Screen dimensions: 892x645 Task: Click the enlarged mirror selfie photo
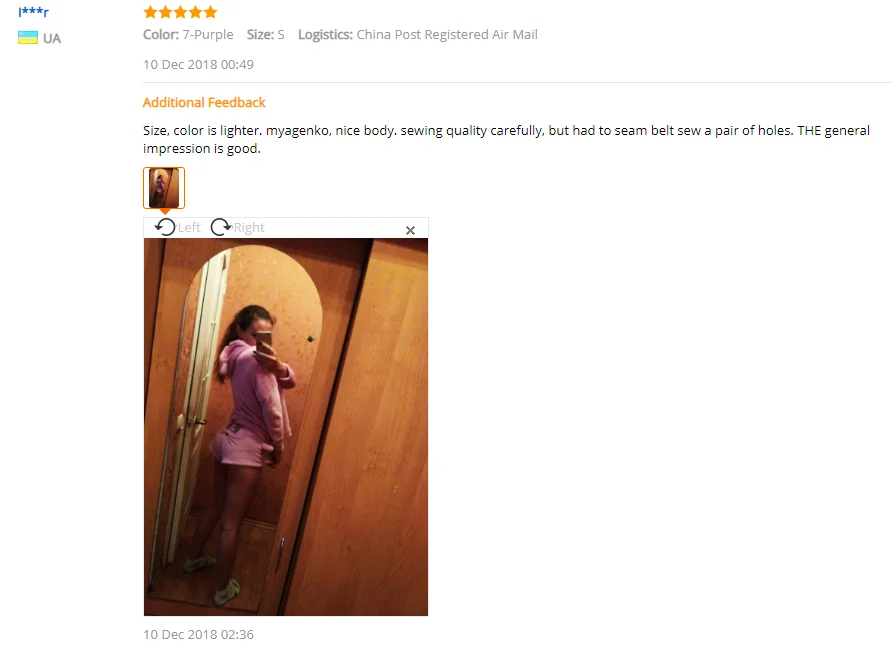[286, 427]
